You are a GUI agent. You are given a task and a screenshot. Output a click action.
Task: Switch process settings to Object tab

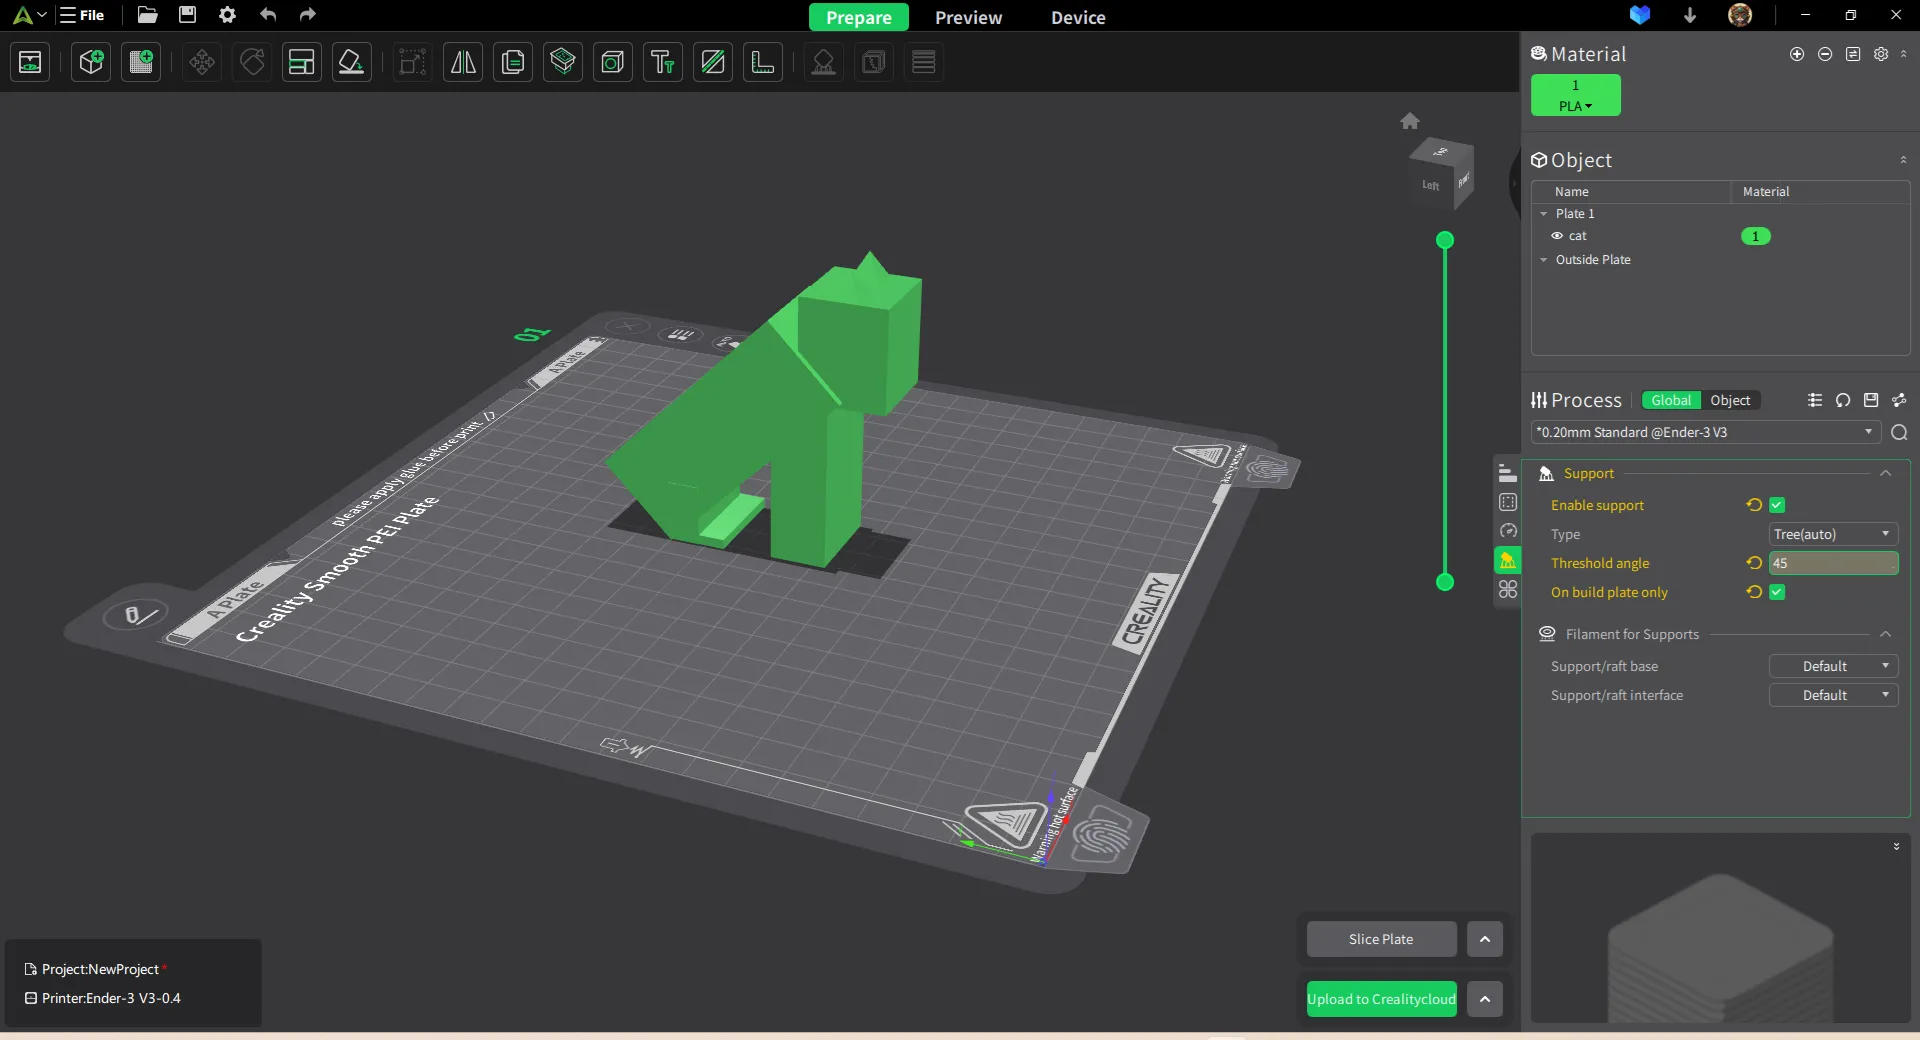coord(1730,400)
